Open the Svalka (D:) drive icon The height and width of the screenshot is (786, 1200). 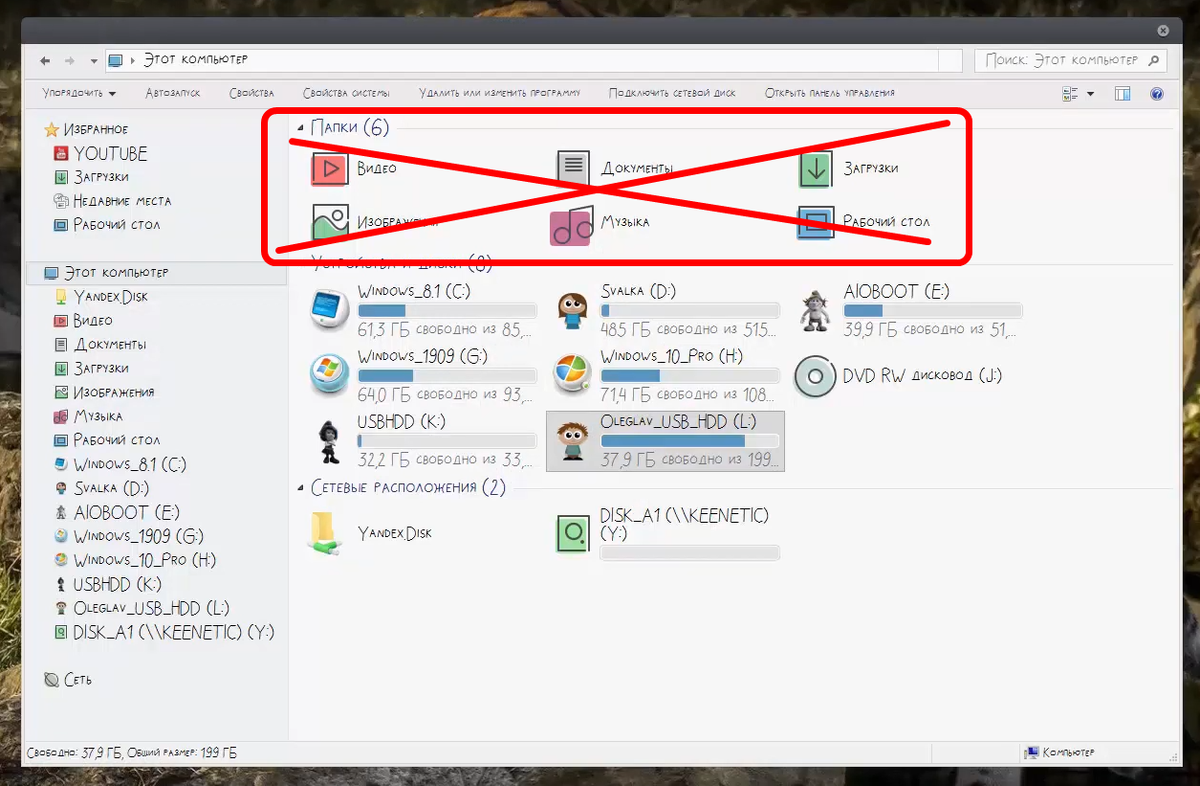tap(571, 310)
